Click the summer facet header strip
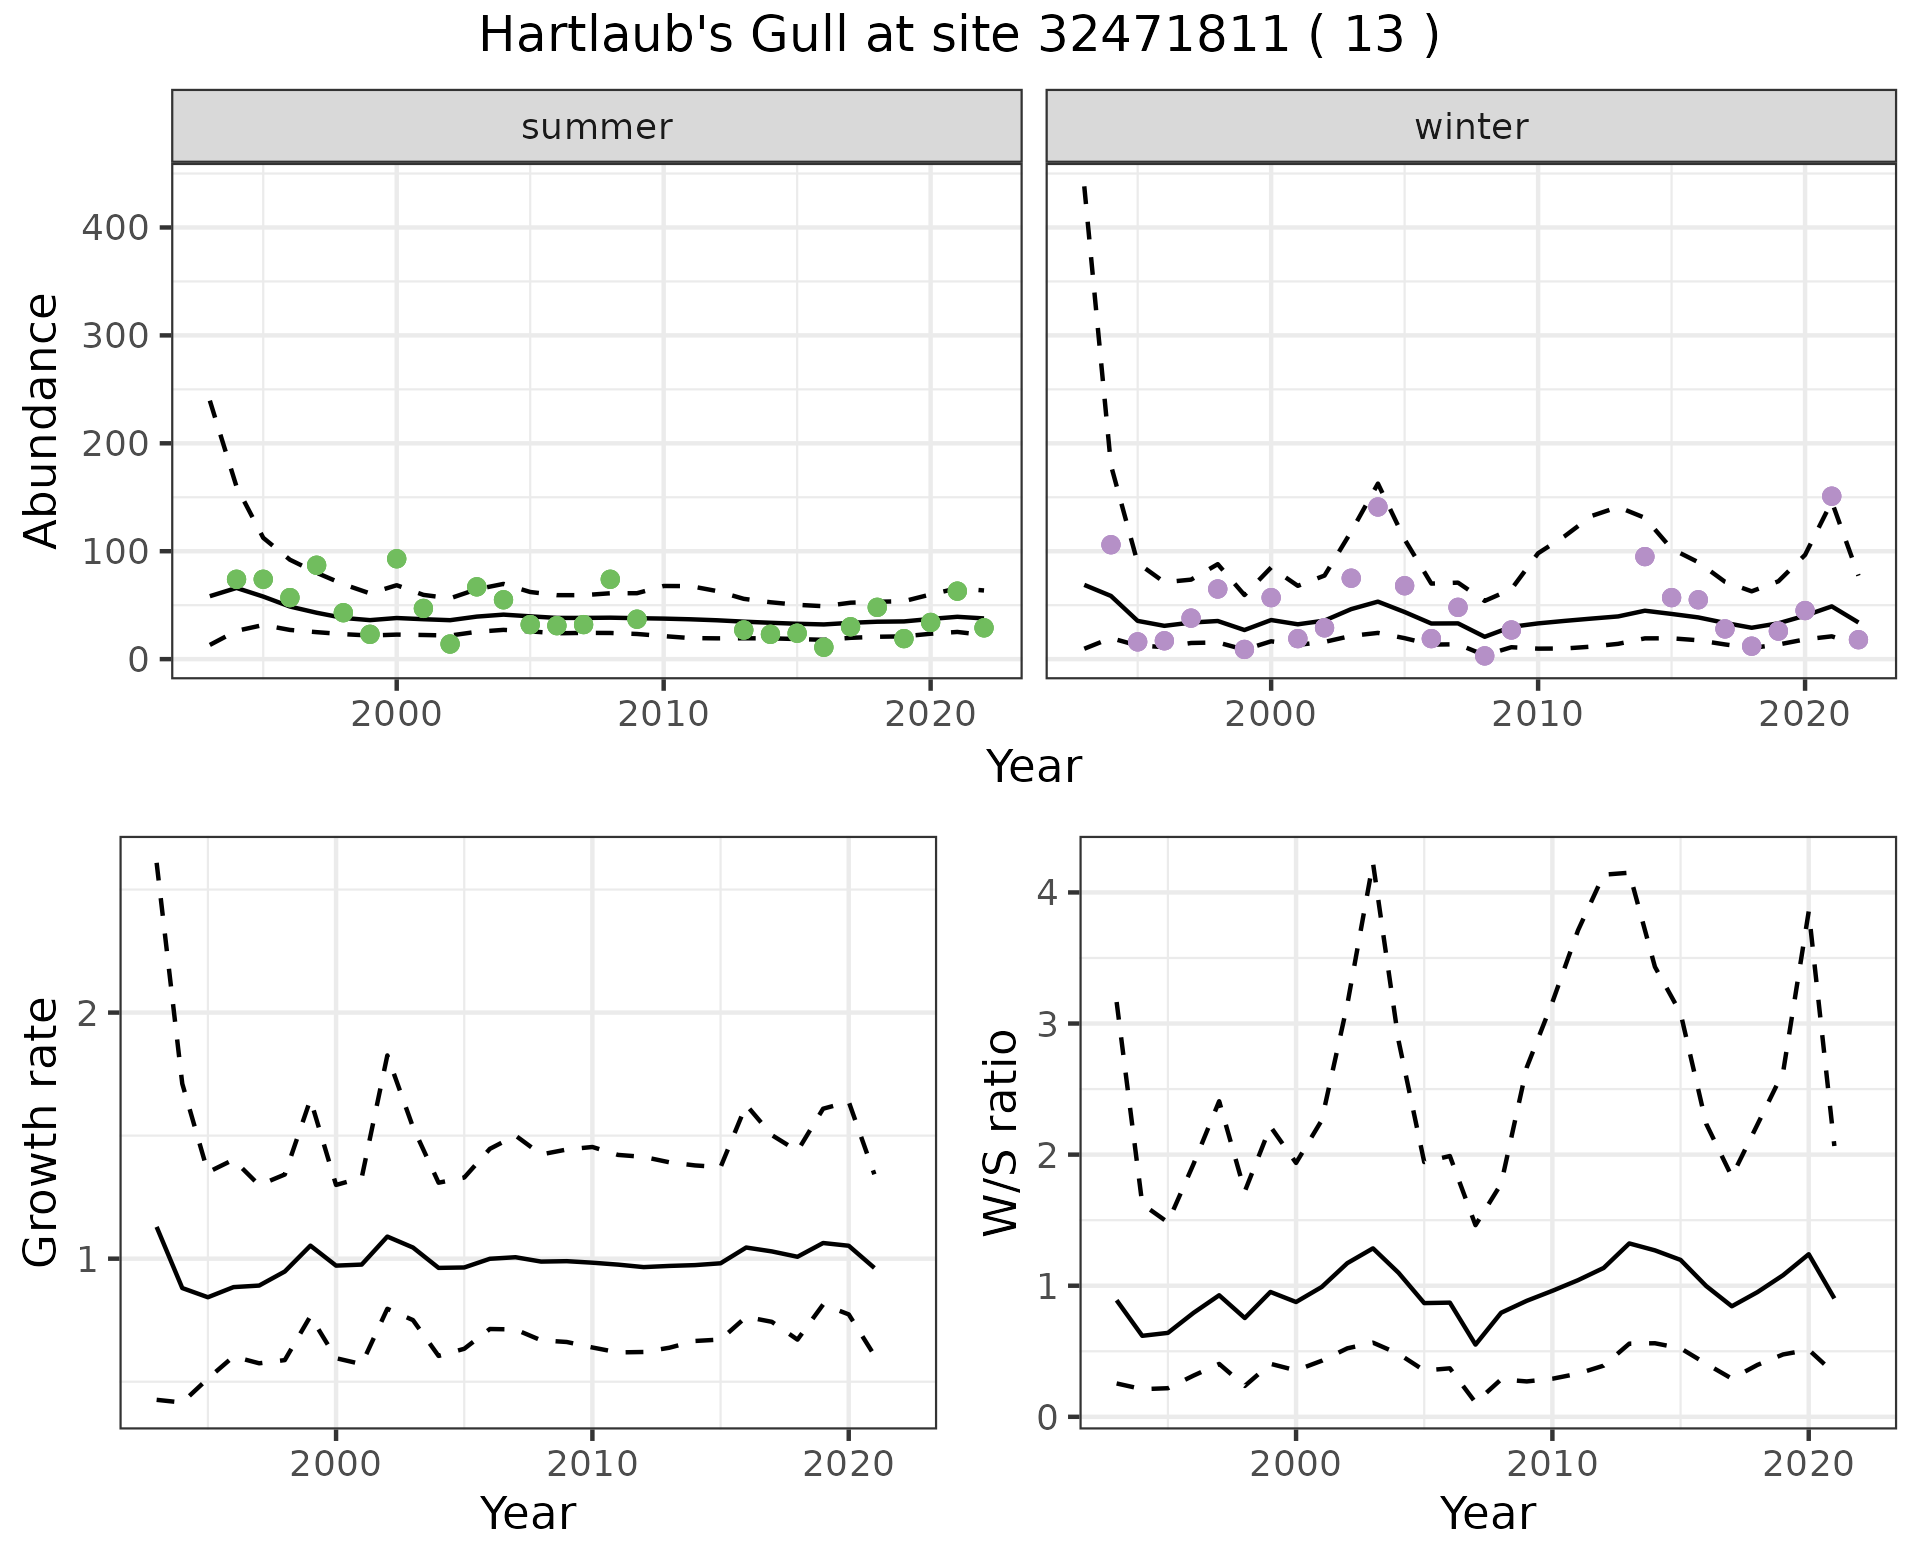1920x1560 pixels. tap(596, 127)
